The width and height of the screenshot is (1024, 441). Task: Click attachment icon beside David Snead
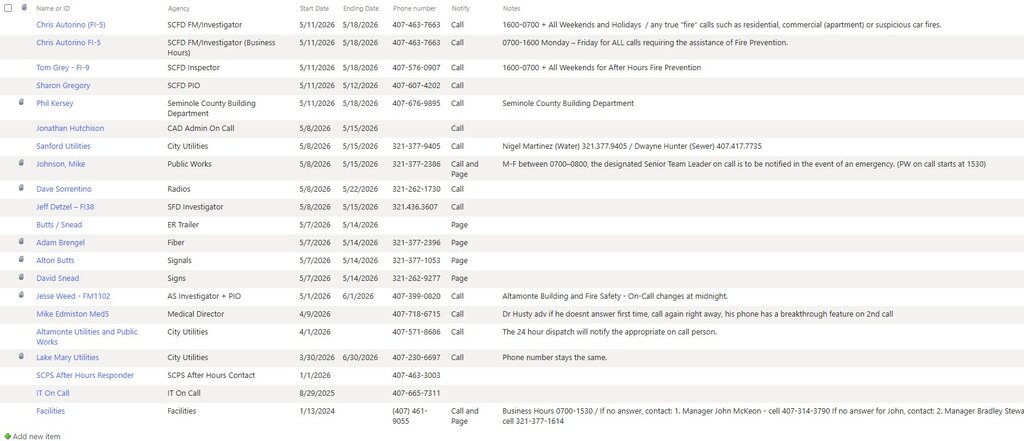[x=20, y=278]
